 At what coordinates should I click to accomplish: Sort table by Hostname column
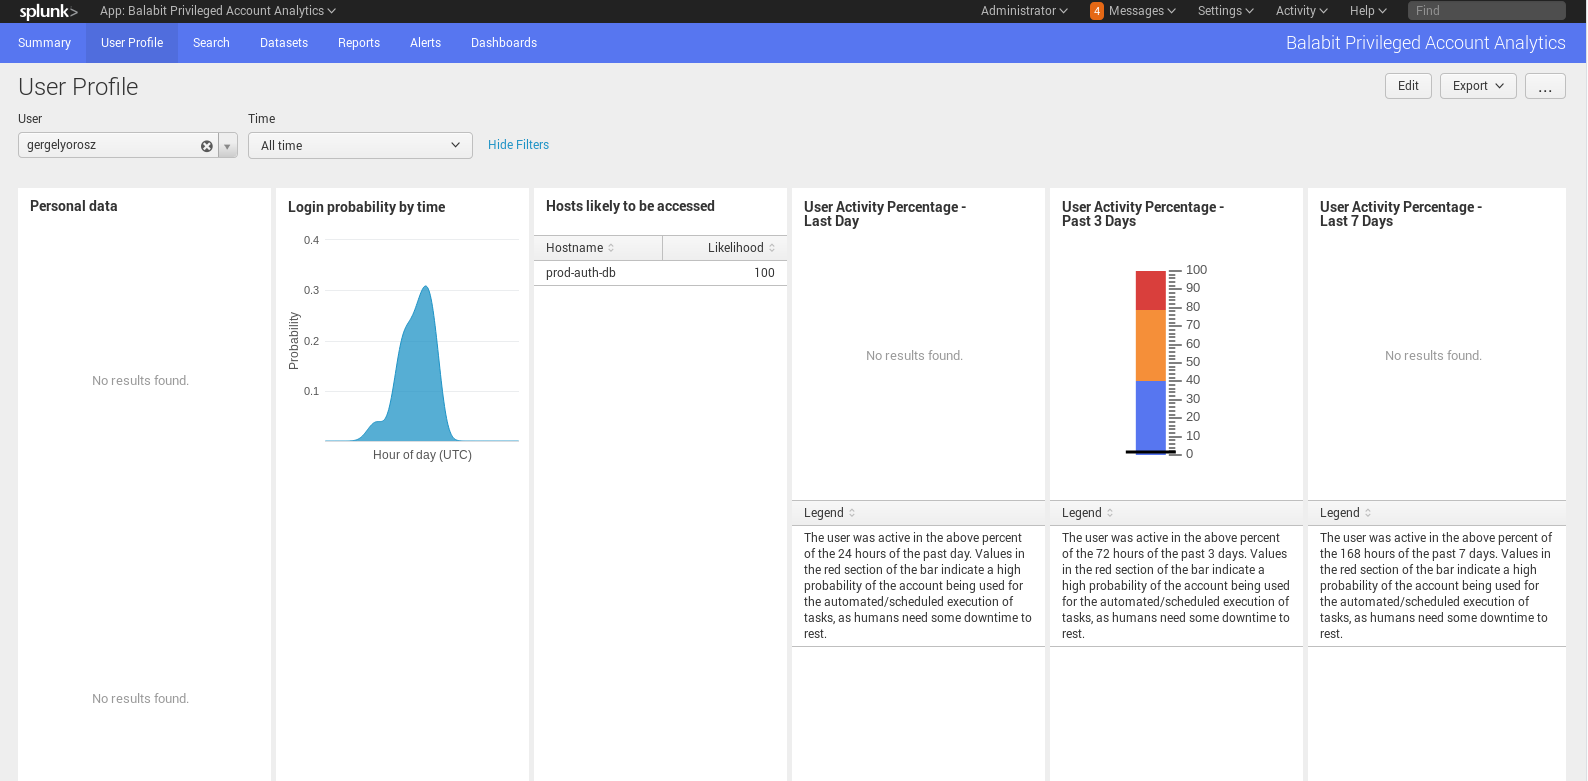598,248
